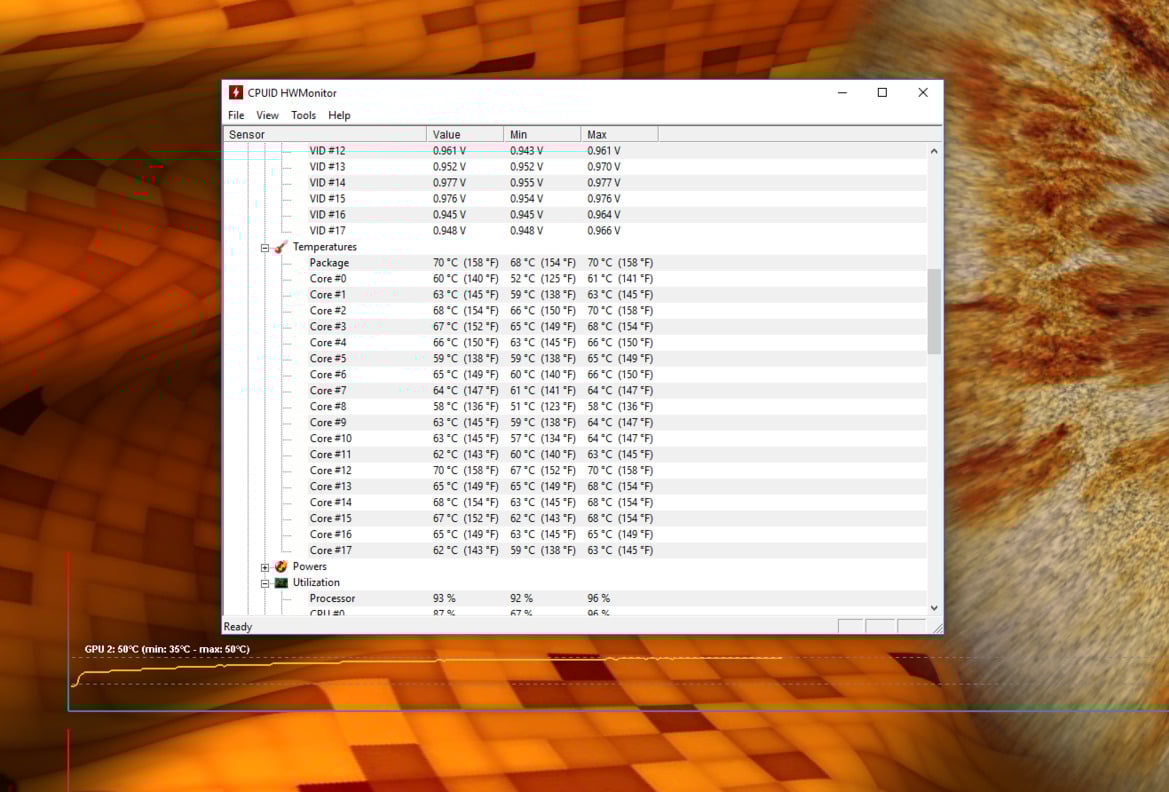Select the VID #17 row label
Viewport: 1169px width, 792px height.
click(x=327, y=231)
